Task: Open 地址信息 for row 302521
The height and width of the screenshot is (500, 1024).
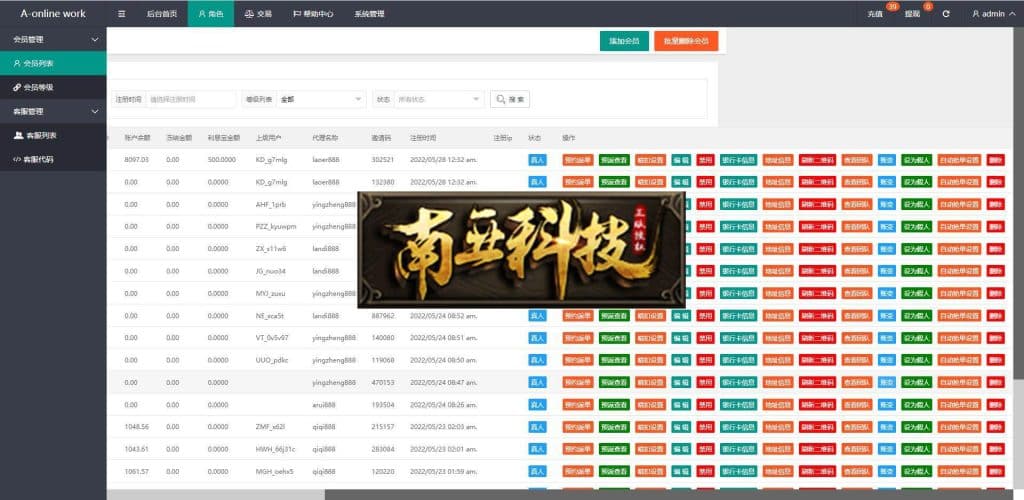Action: point(778,160)
